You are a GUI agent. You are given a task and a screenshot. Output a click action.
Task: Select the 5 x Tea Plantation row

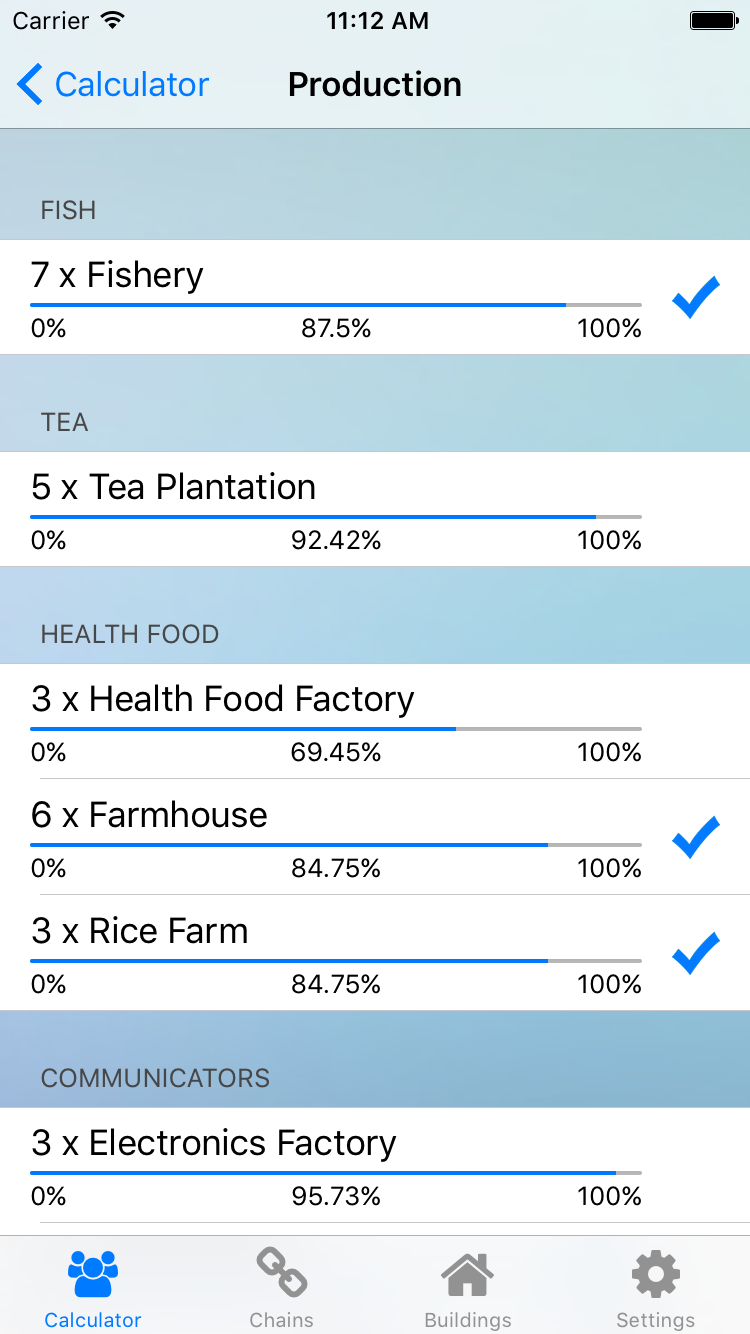click(375, 509)
